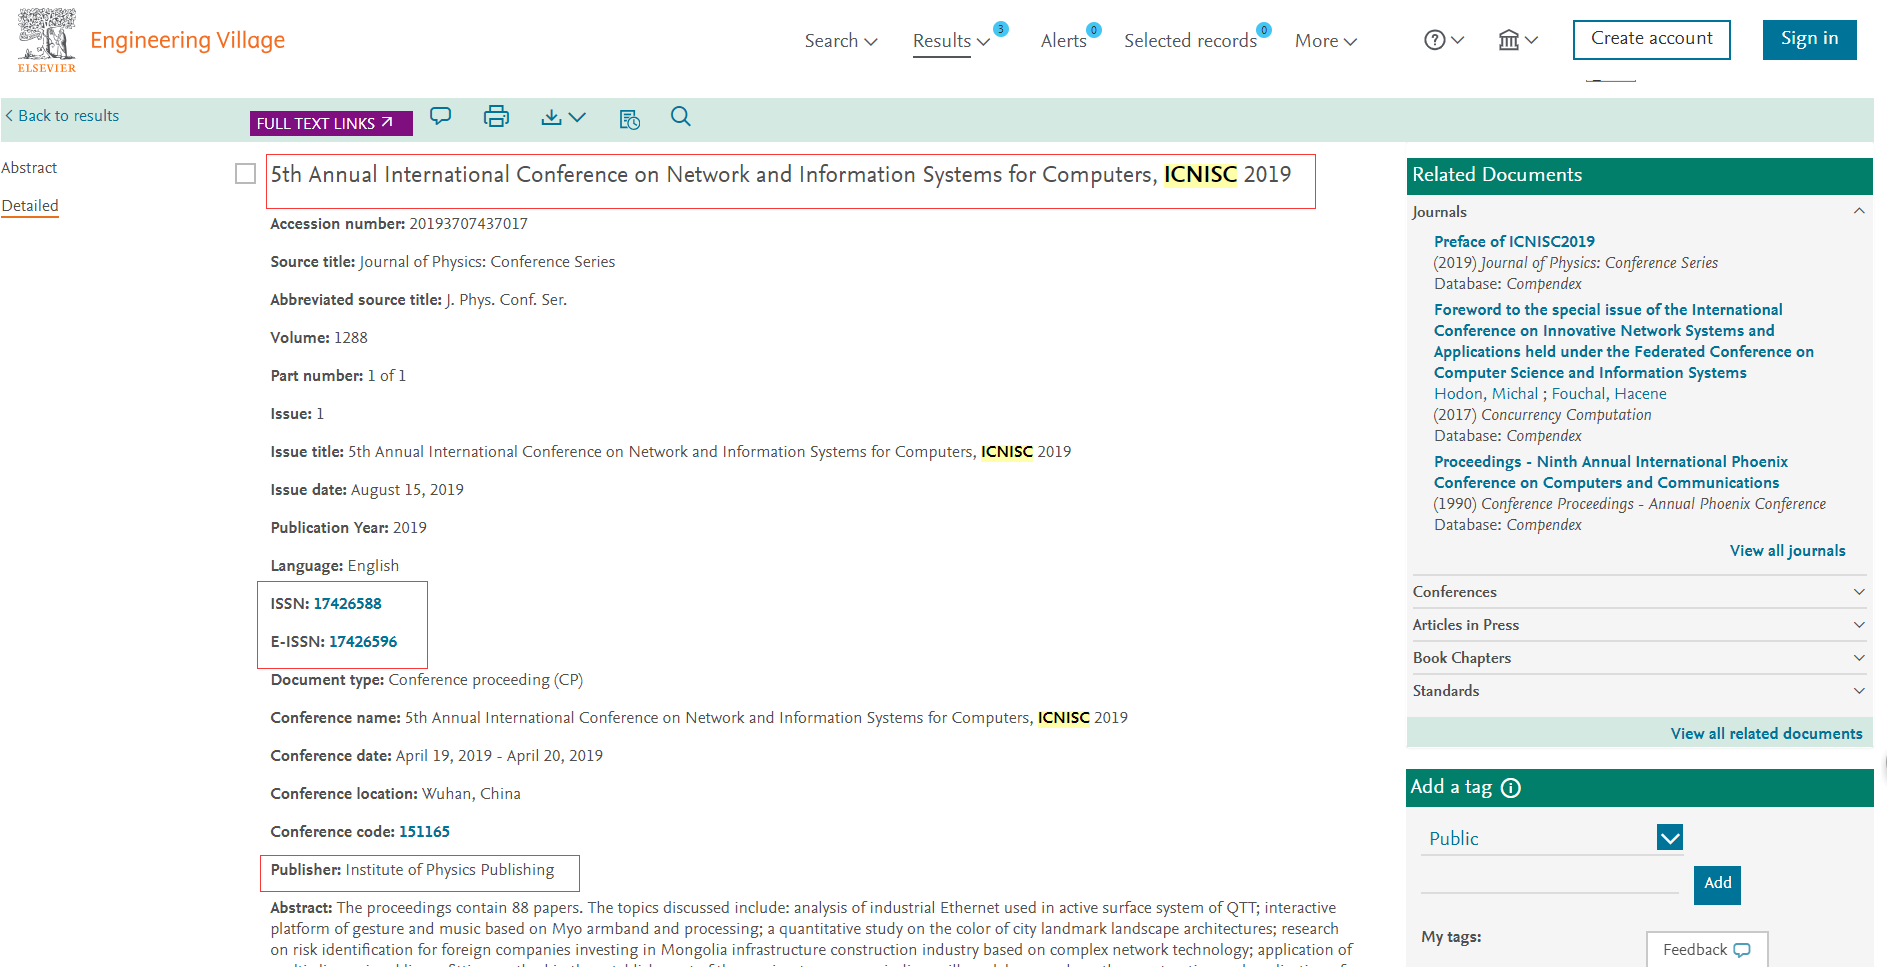The image size is (1887, 967).
Task: Click the Related Documents panel header
Action: pos(1639,176)
